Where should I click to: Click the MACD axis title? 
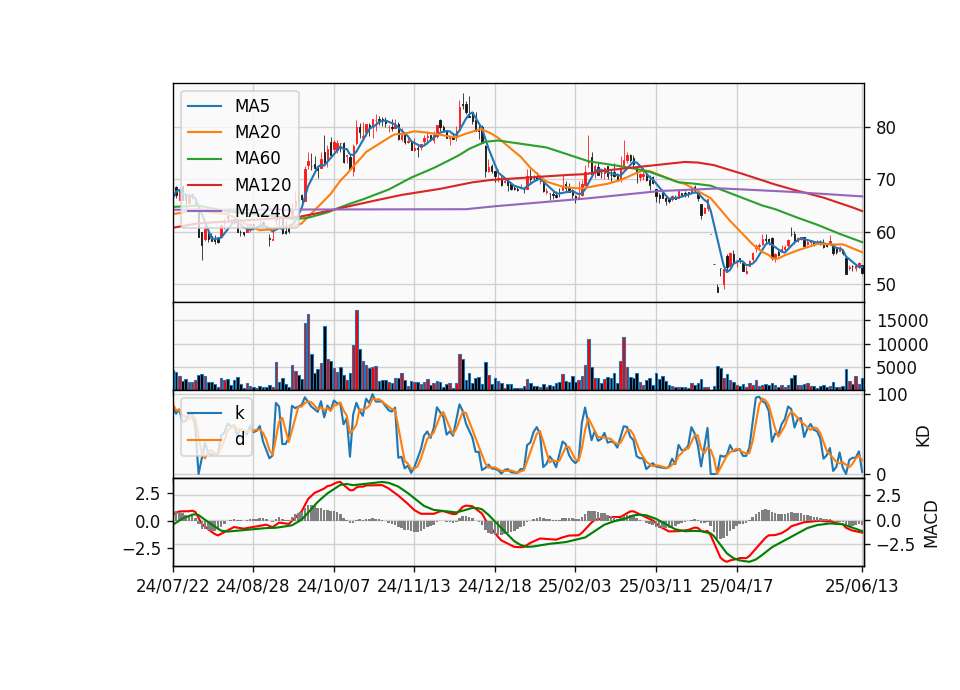tap(931, 524)
